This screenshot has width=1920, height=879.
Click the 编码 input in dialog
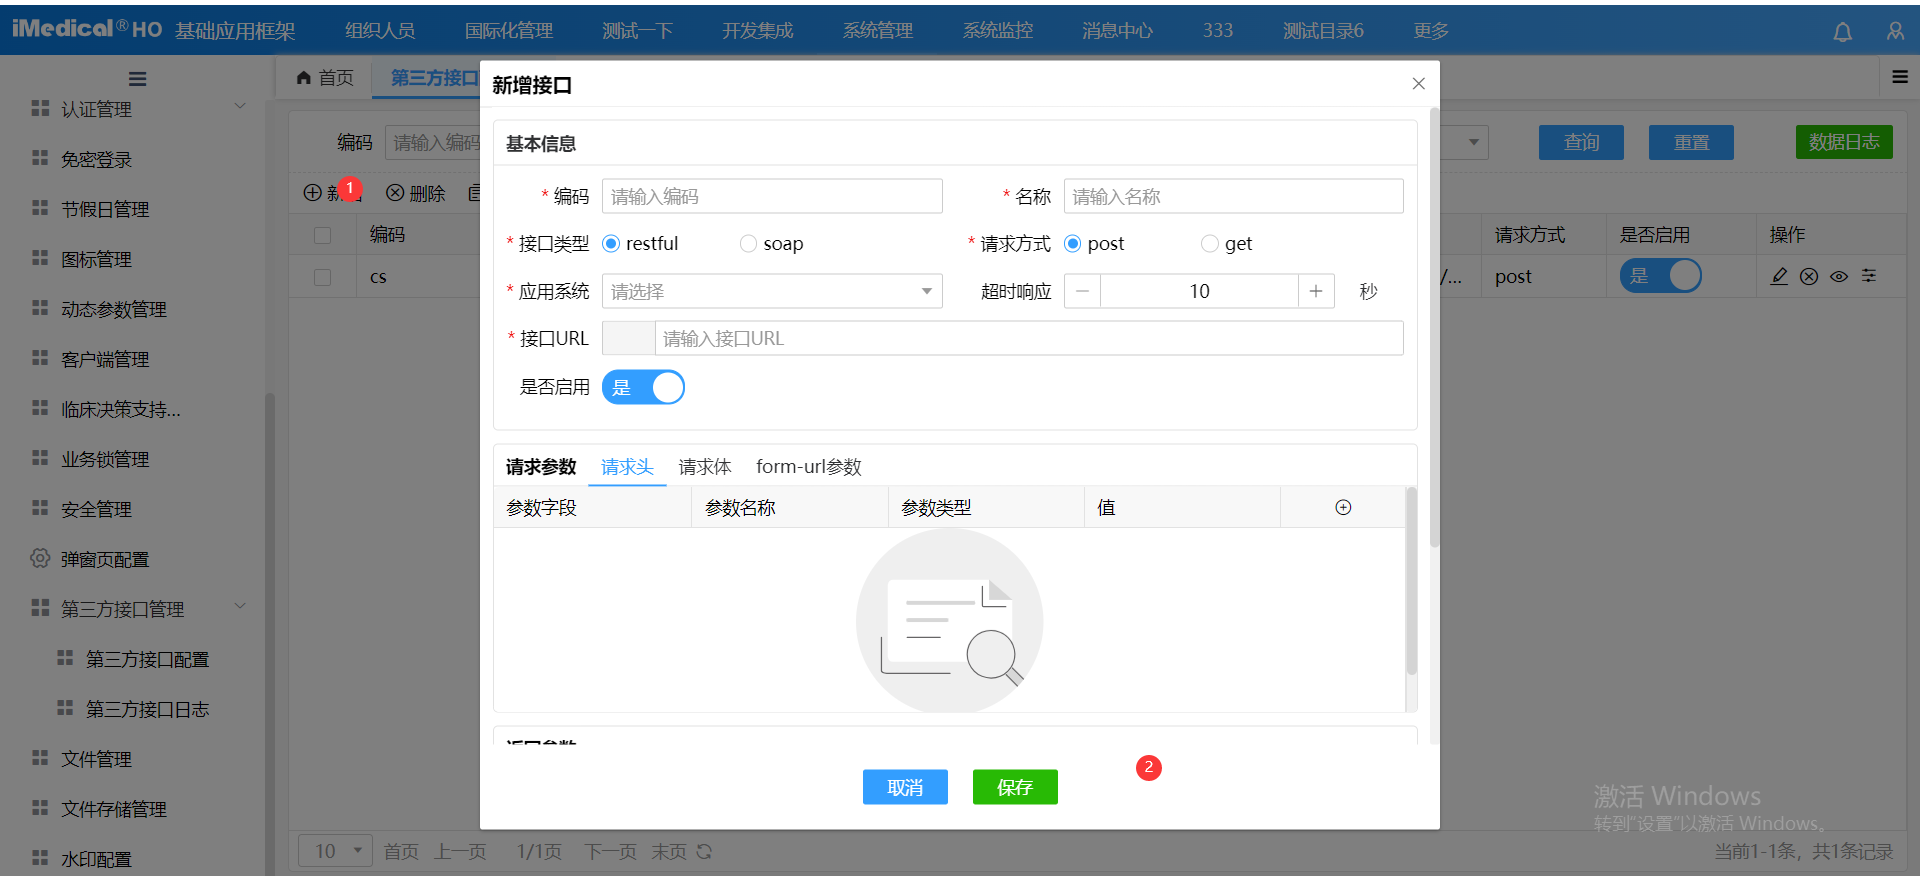coord(772,196)
